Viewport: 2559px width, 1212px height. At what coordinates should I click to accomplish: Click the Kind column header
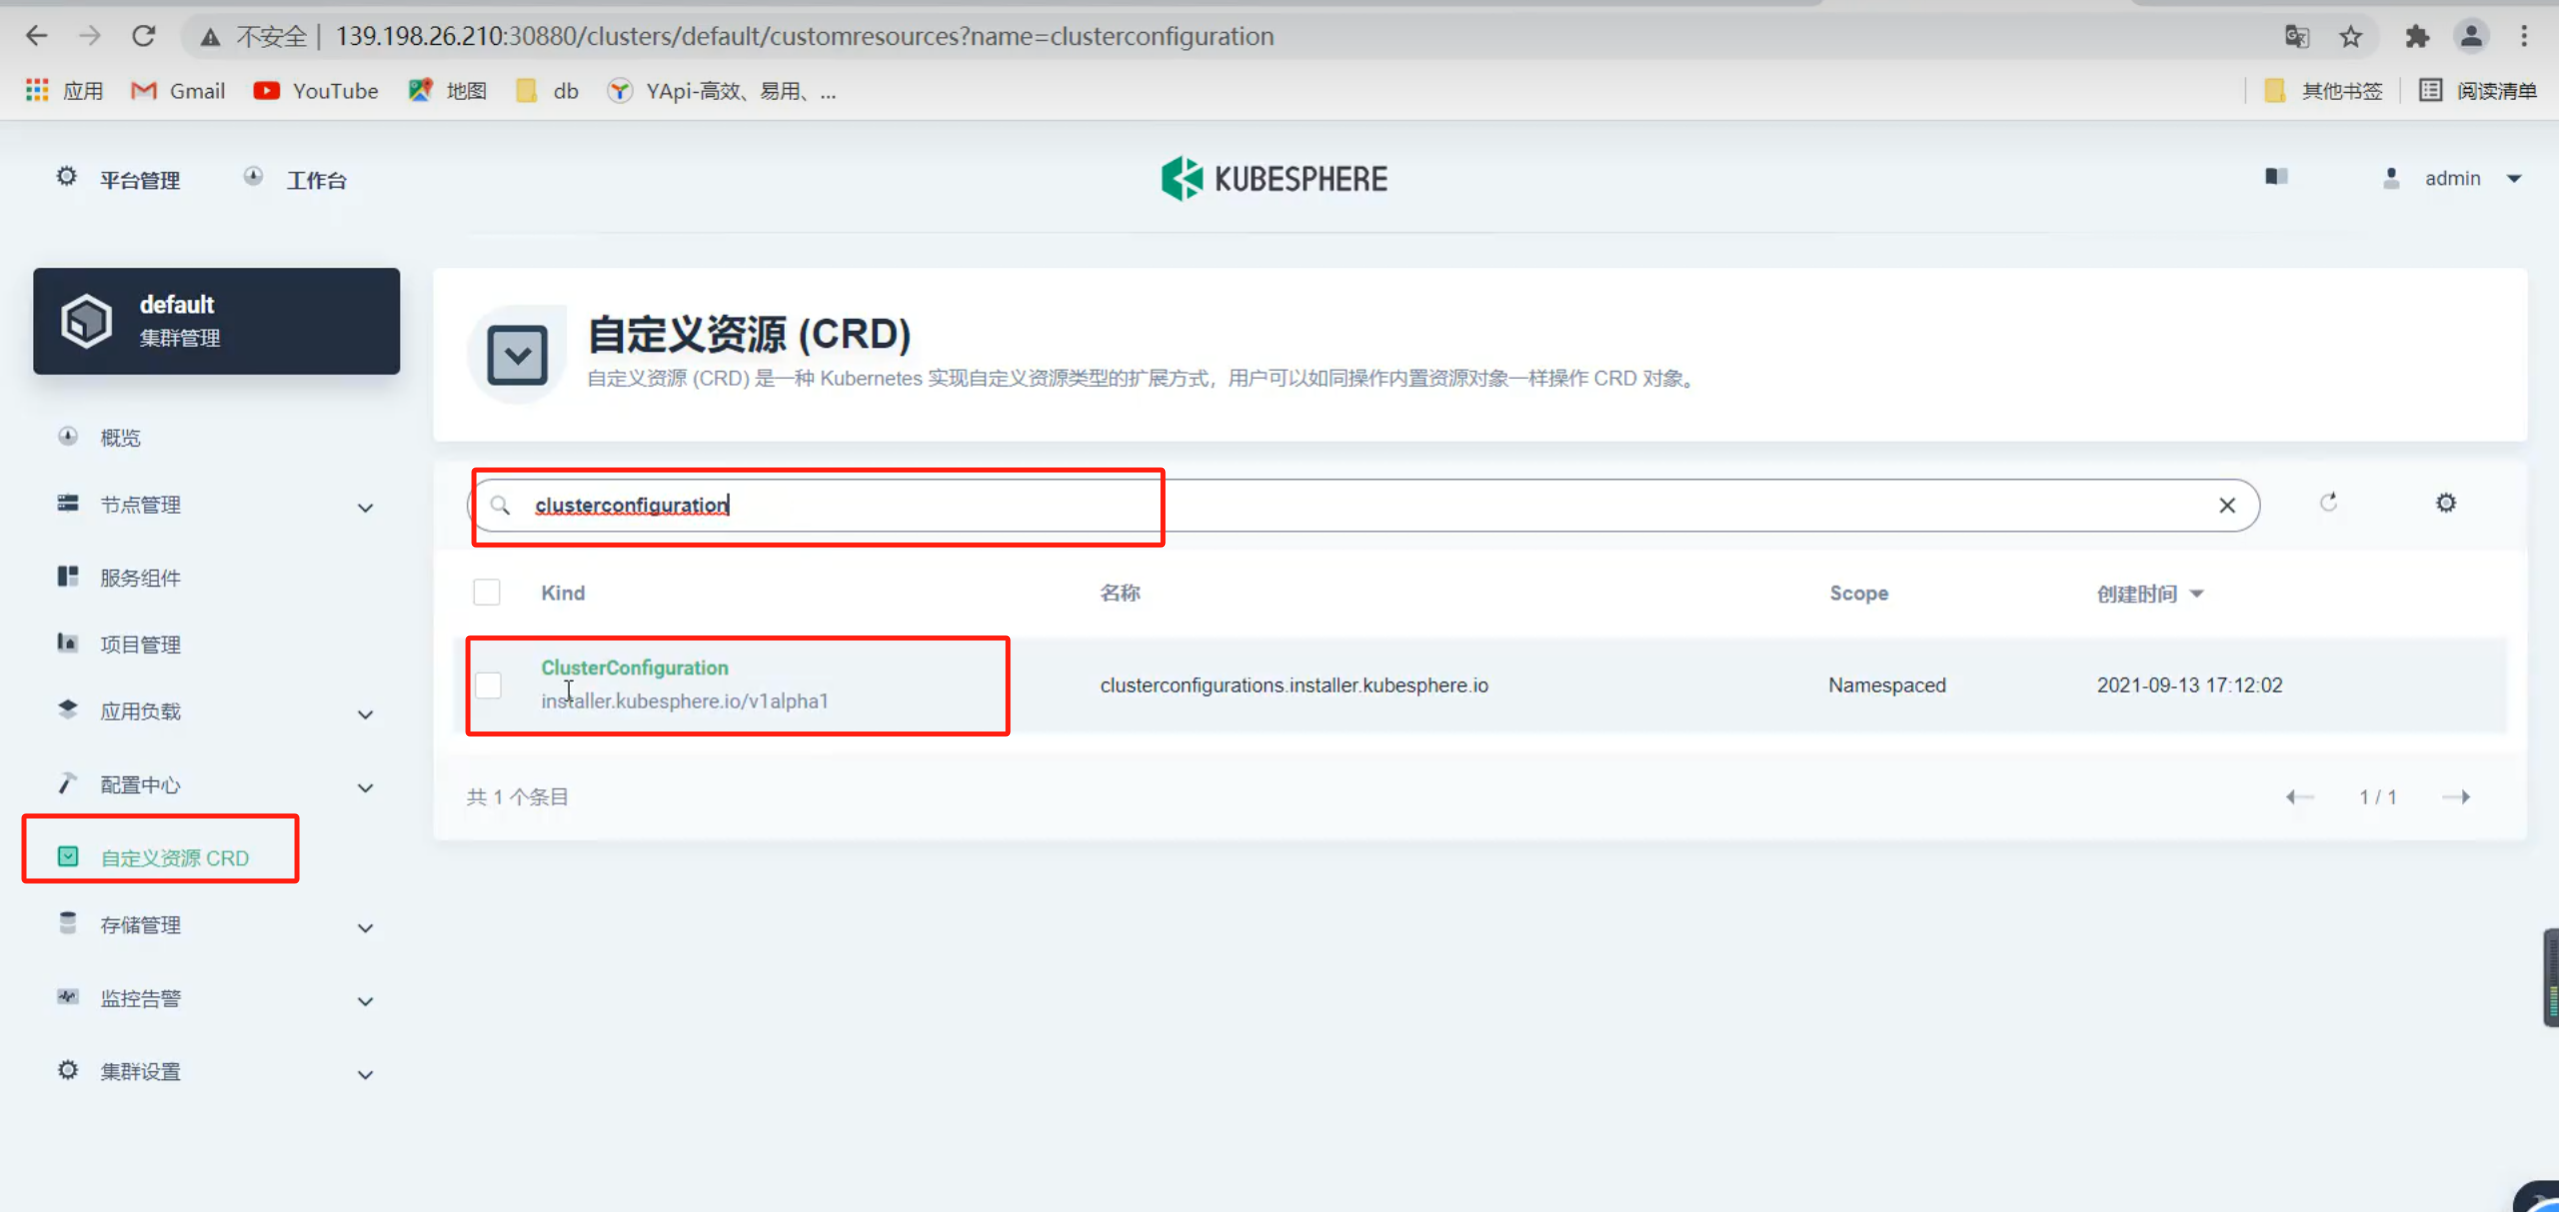click(563, 593)
